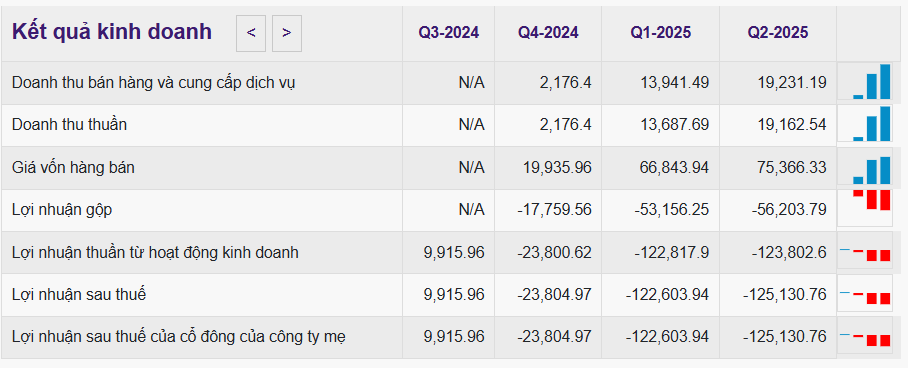The image size is (908, 368).
Task: Click the Giá vốn hàng bán row label
Action: tap(74, 168)
